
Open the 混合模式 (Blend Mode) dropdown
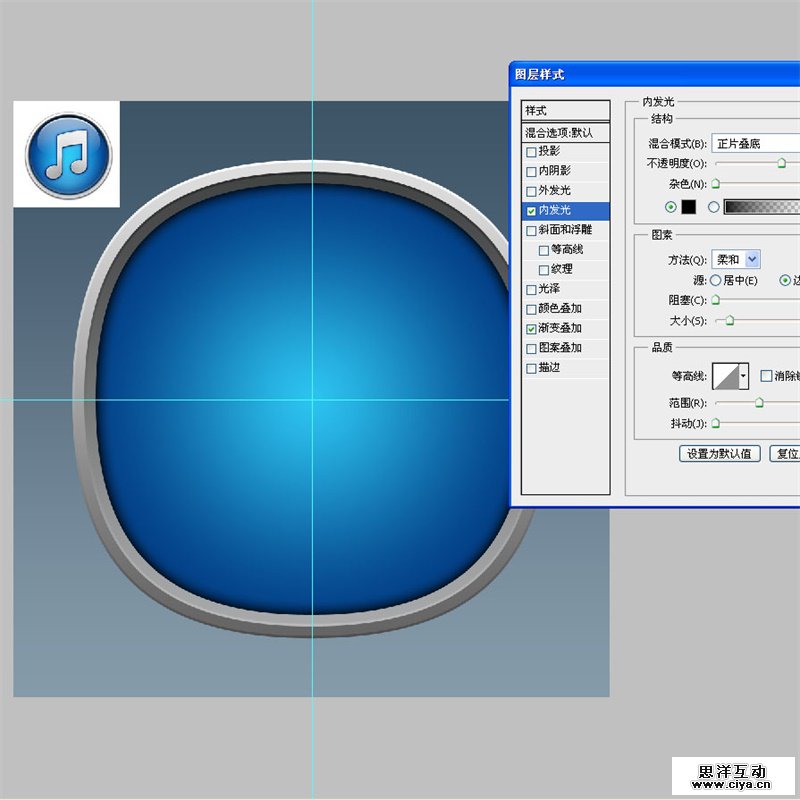pos(755,144)
